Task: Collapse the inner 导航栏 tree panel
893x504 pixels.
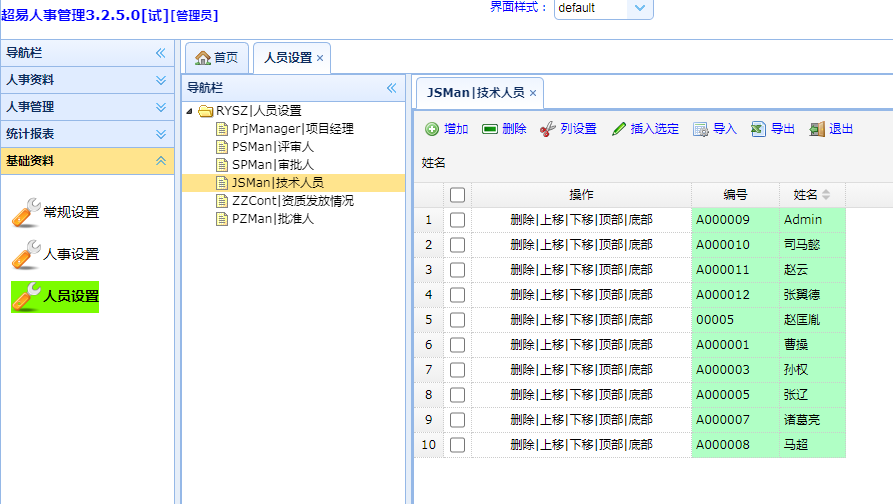Action: pyautogui.click(x=391, y=88)
